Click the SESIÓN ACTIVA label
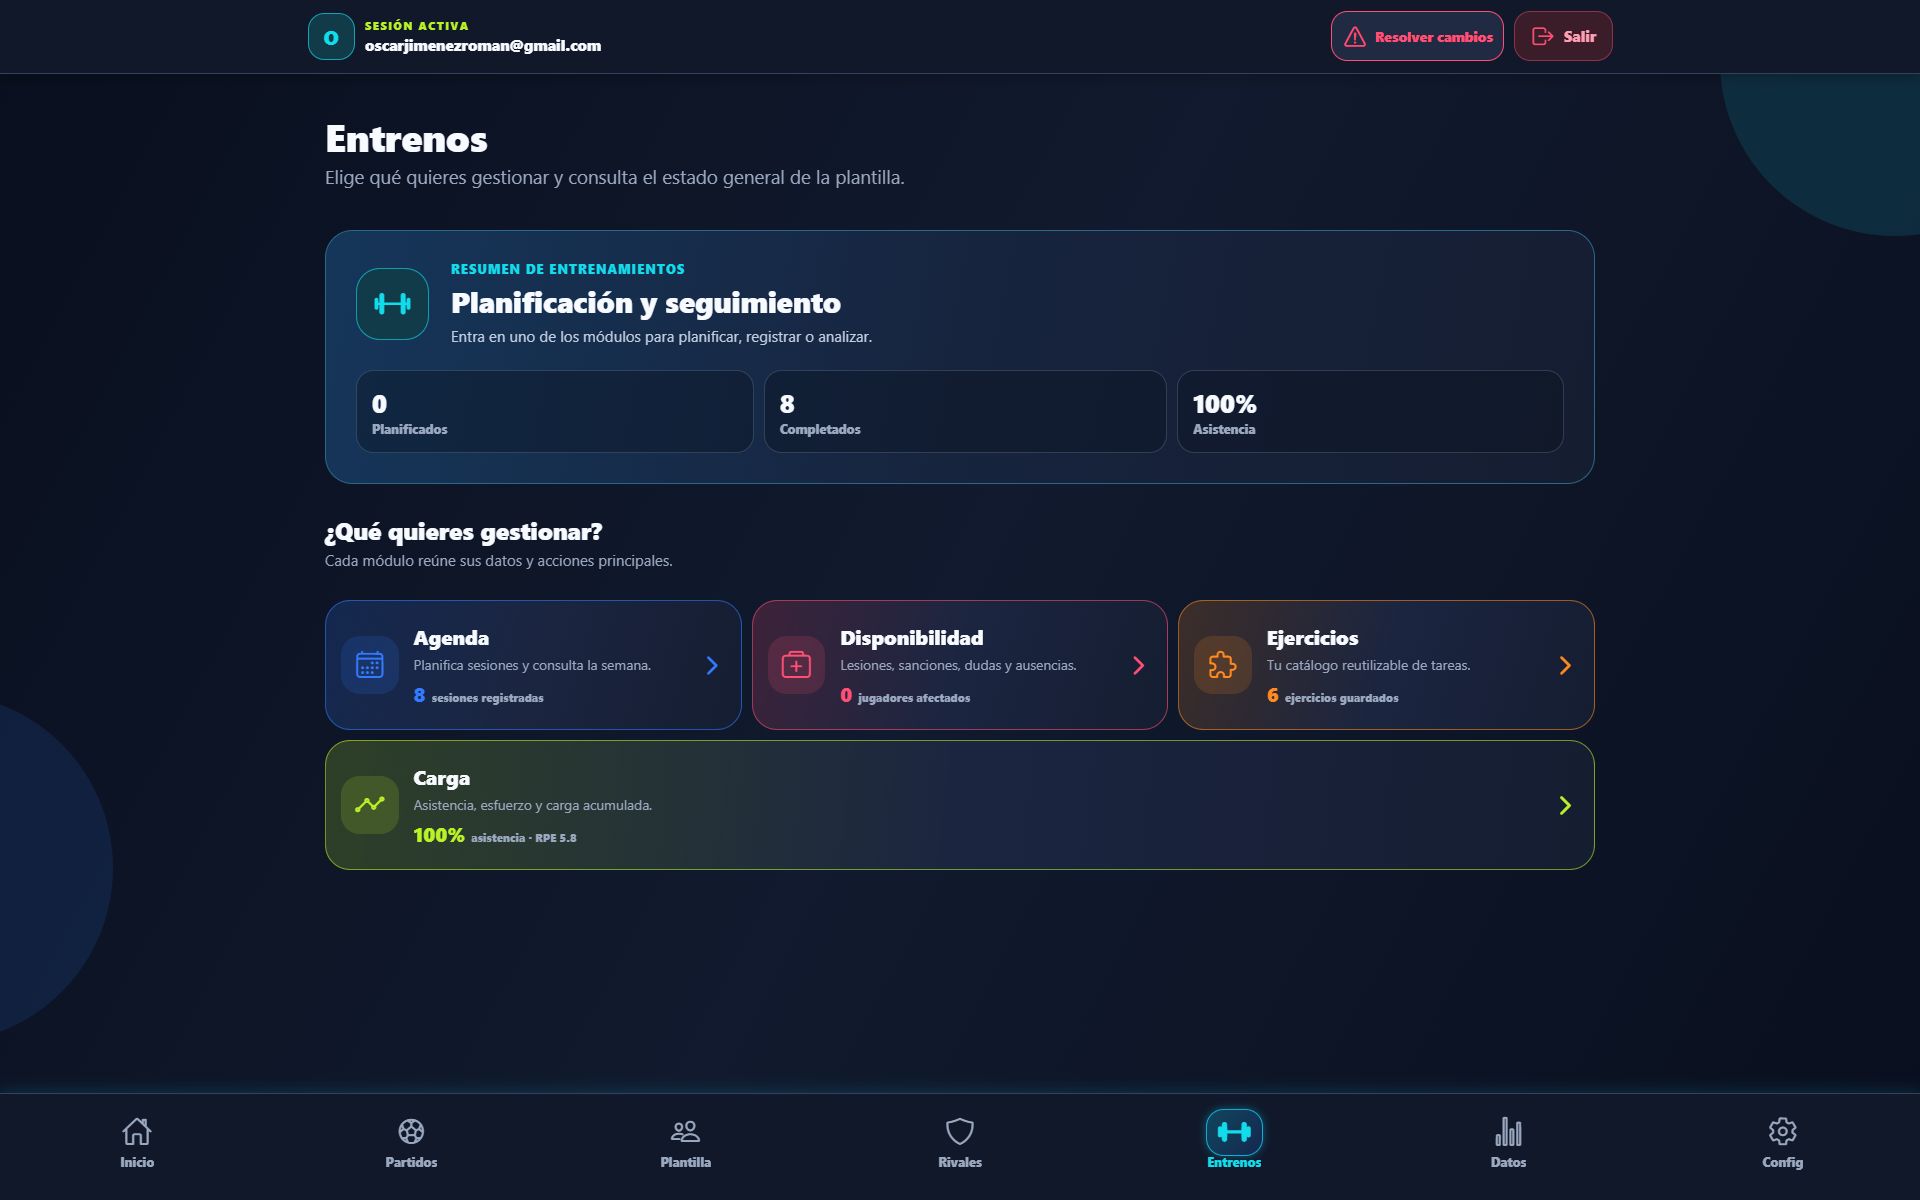Screen dimensions: 1920x1200 click(x=416, y=26)
